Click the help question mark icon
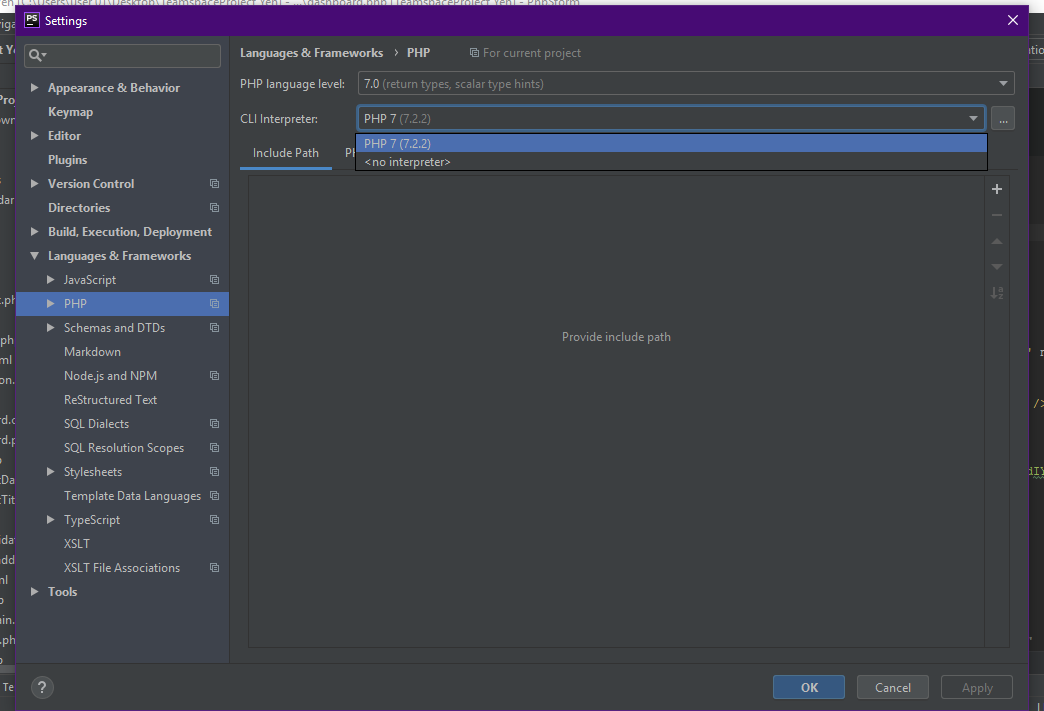Image resolution: width=1044 pixels, height=711 pixels. coord(42,688)
